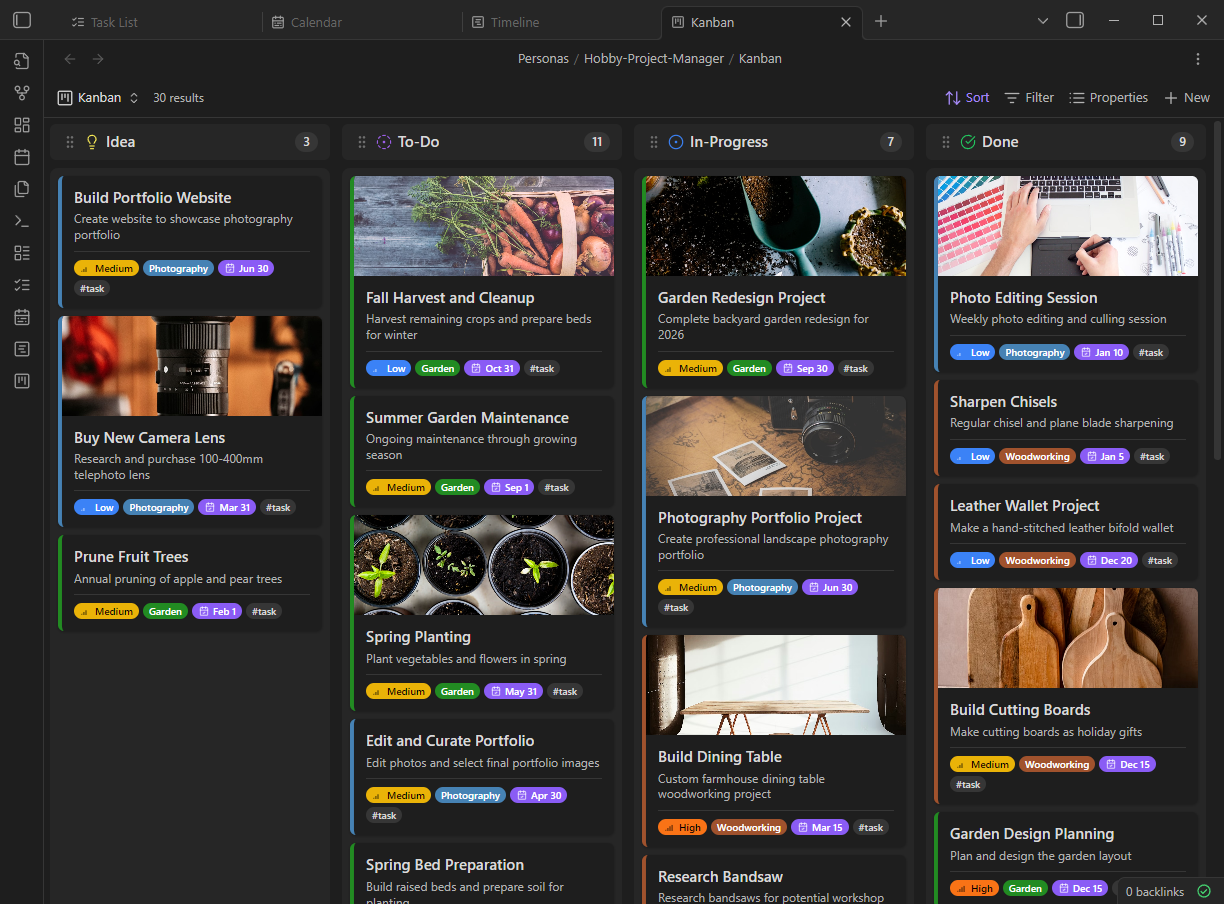Image resolution: width=1224 pixels, height=904 pixels.
Task: Open the three-dot options menu top right
Action: point(1198,59)
